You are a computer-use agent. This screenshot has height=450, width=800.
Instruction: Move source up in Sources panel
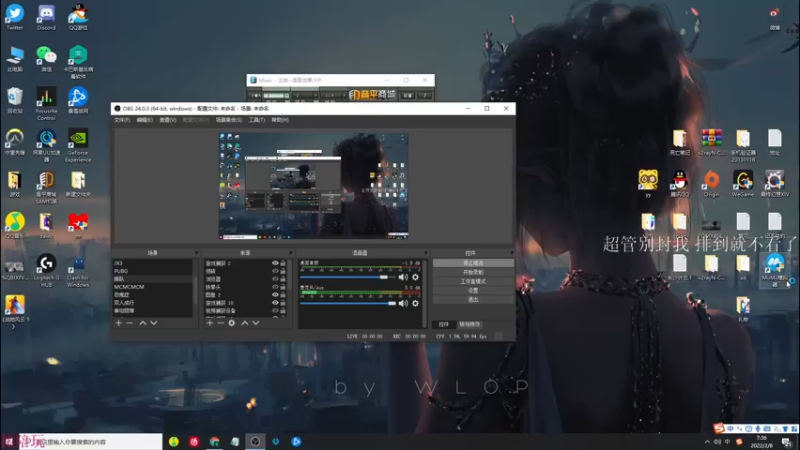[x=245, y=323]
